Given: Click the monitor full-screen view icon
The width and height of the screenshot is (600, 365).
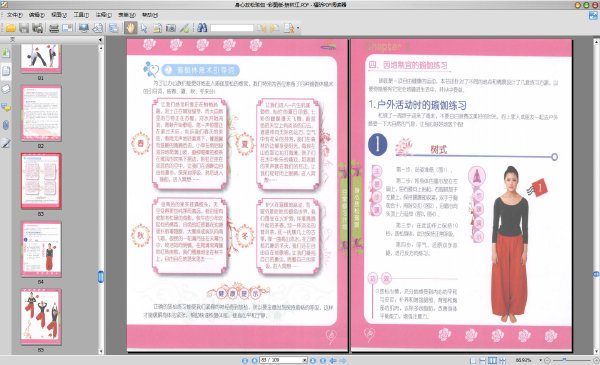Looking at the screenshot, I should (83, 28).
